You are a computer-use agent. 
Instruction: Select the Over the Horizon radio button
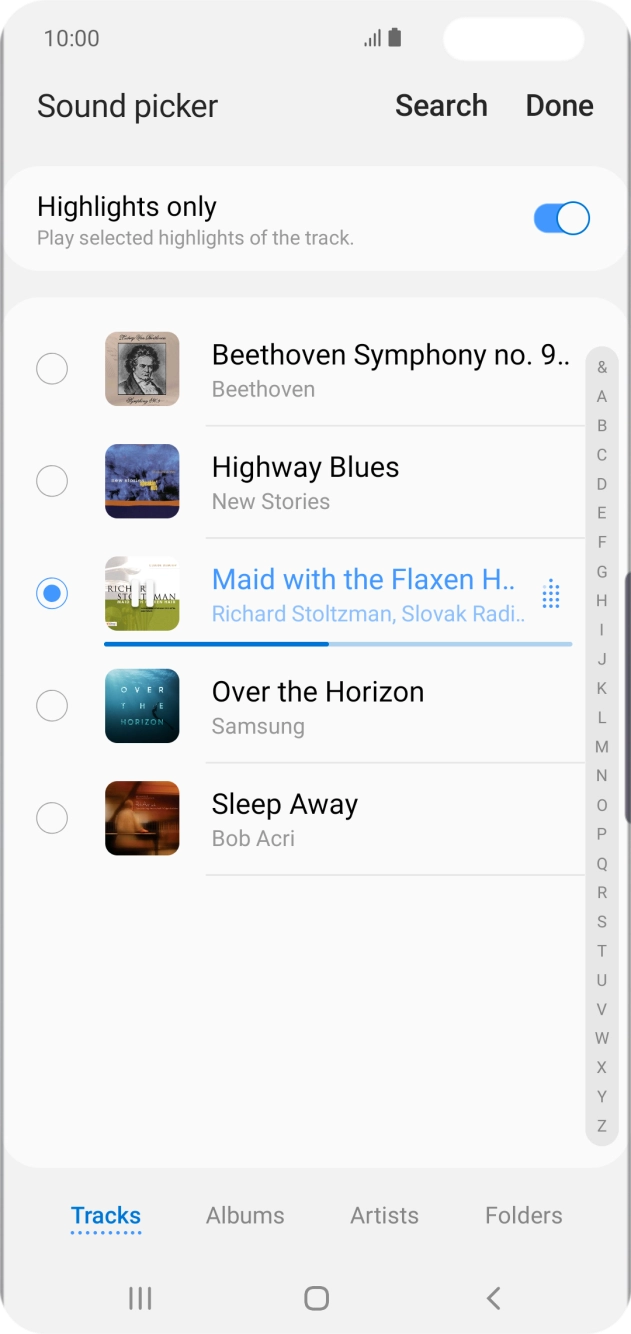click(x=52, y=706)
